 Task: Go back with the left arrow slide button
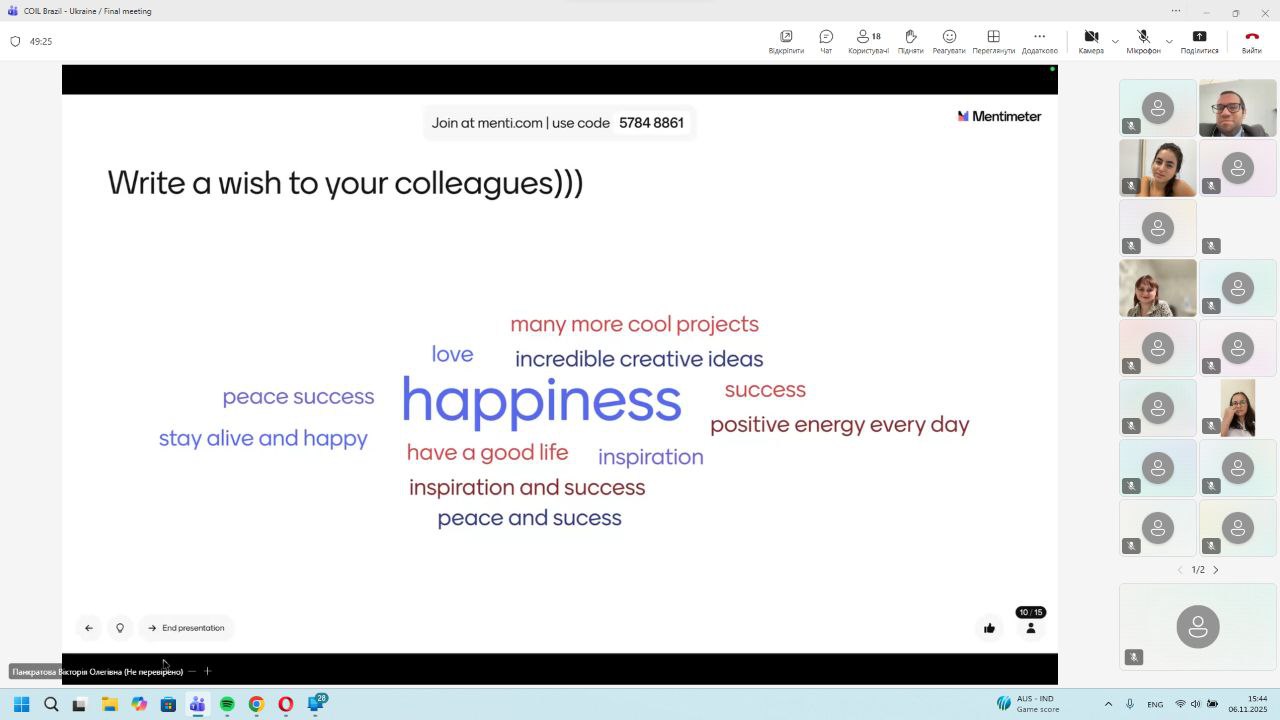coord(89,628)
